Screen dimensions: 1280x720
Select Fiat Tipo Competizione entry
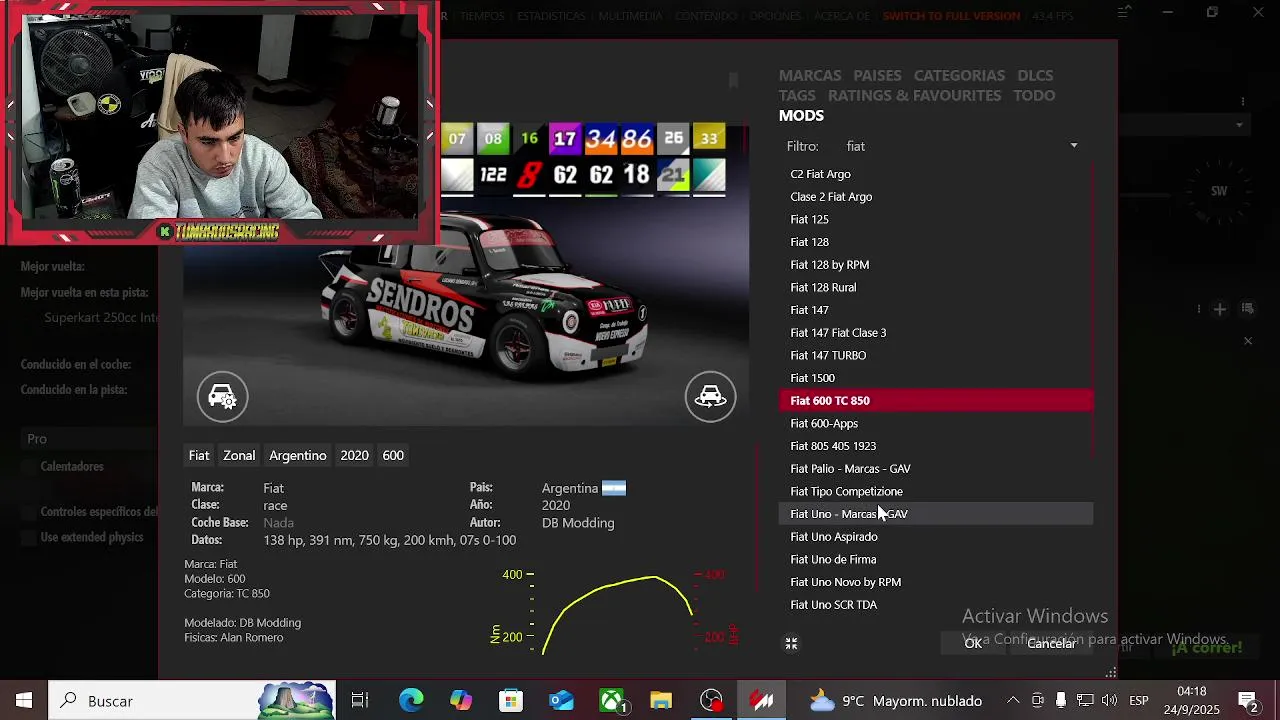click(x=936, y=492)
